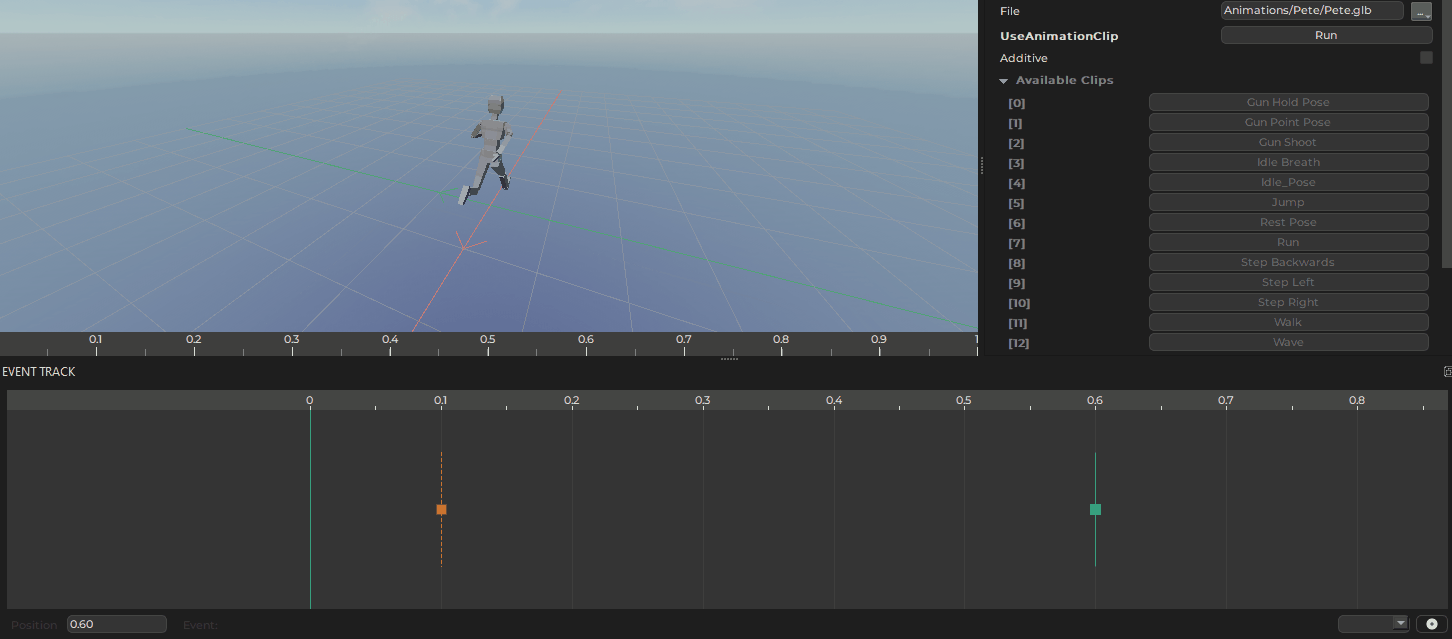Open the UseAnimationClip Run dropdown
Screen dimensions: 1452x639
coord(1326,35)
